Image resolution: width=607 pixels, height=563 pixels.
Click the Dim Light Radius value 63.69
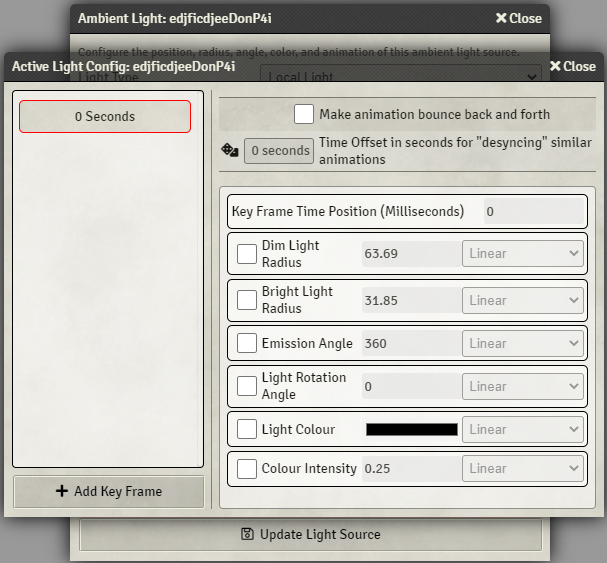pos(412,254)
